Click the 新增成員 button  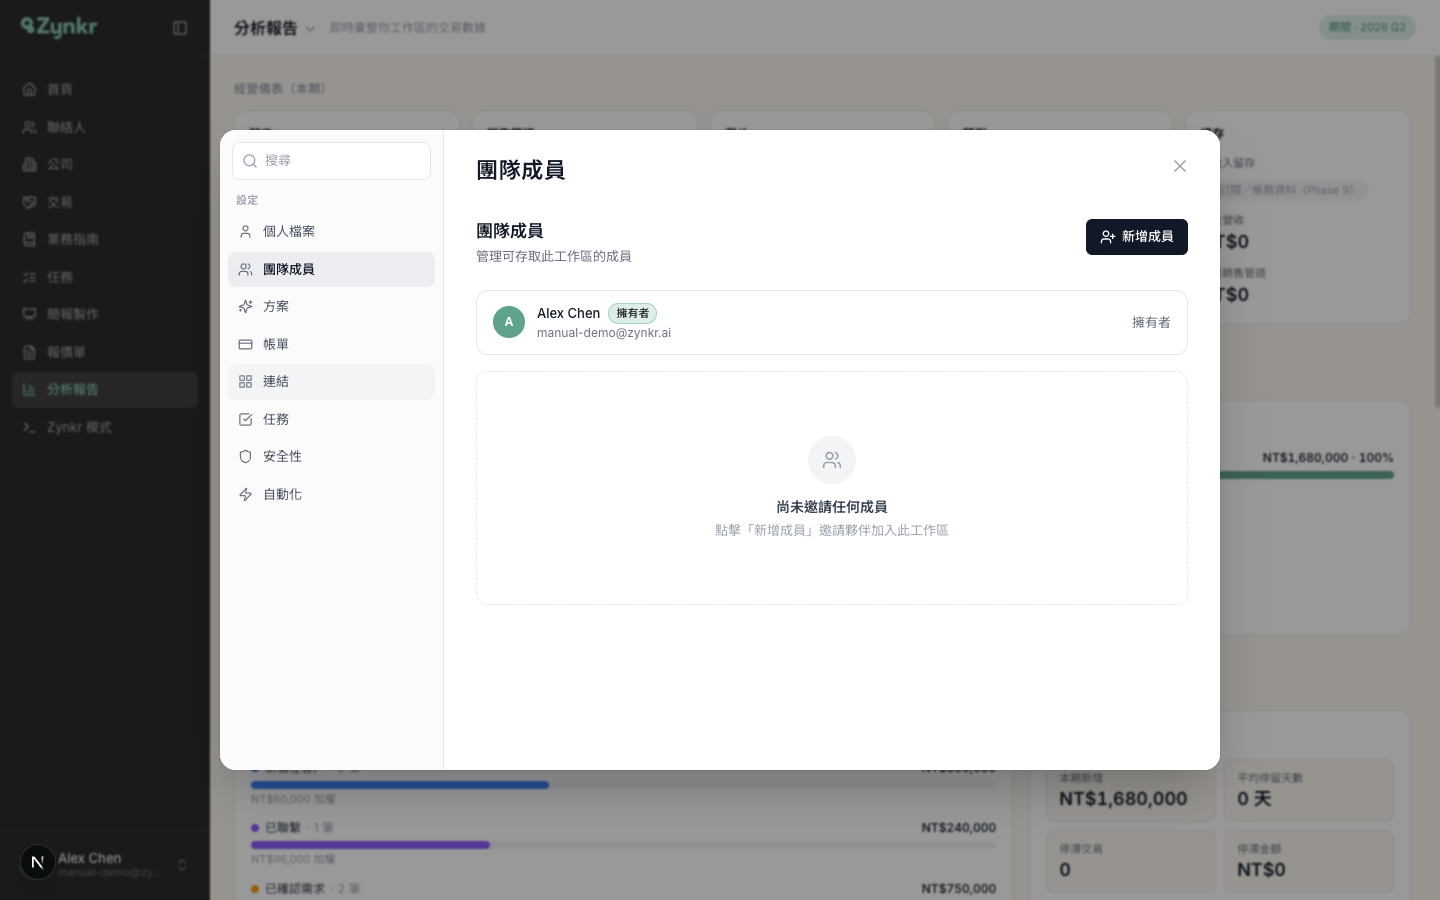coord(1137,237)
